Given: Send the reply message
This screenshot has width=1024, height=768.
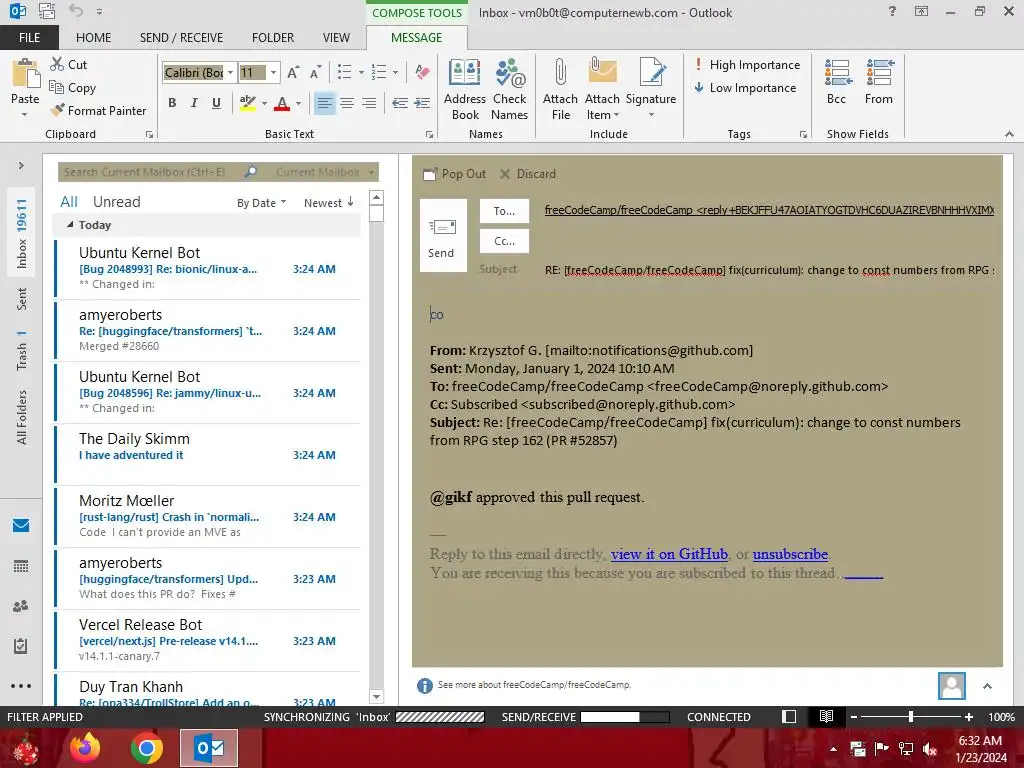Looking at the screenshot, I should 443,235.
